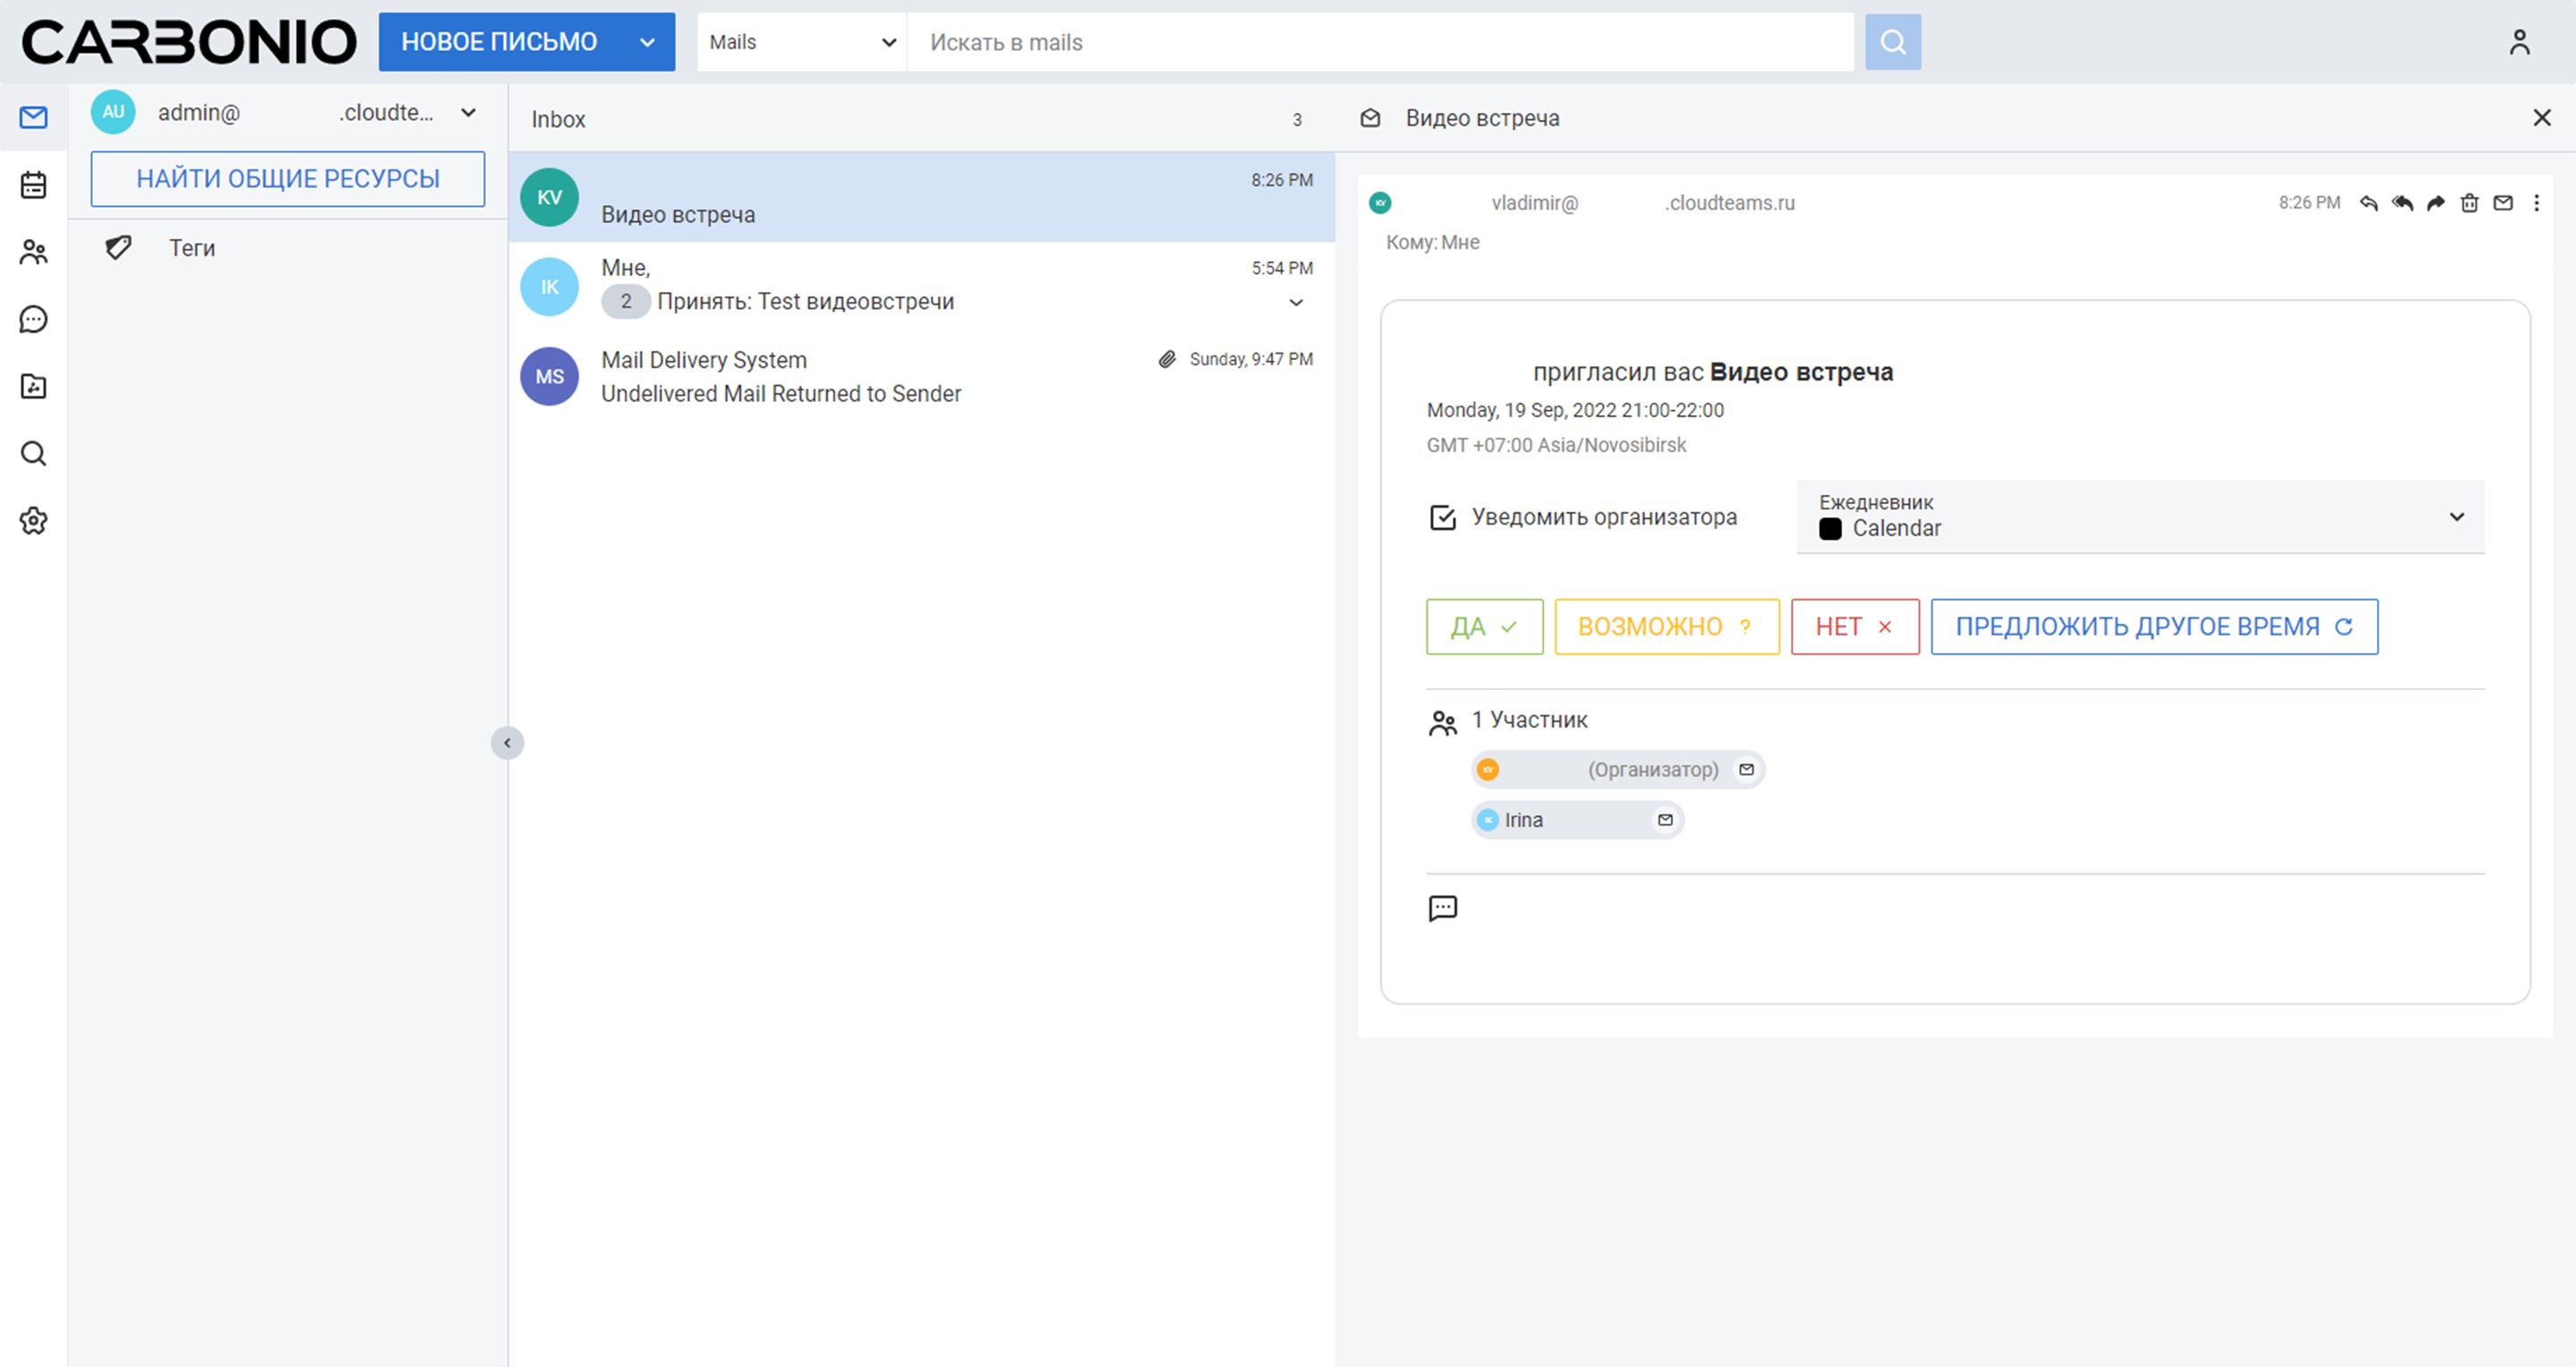Open the three-dot more options menu

pyautogui.click(x=2536, y=203)
